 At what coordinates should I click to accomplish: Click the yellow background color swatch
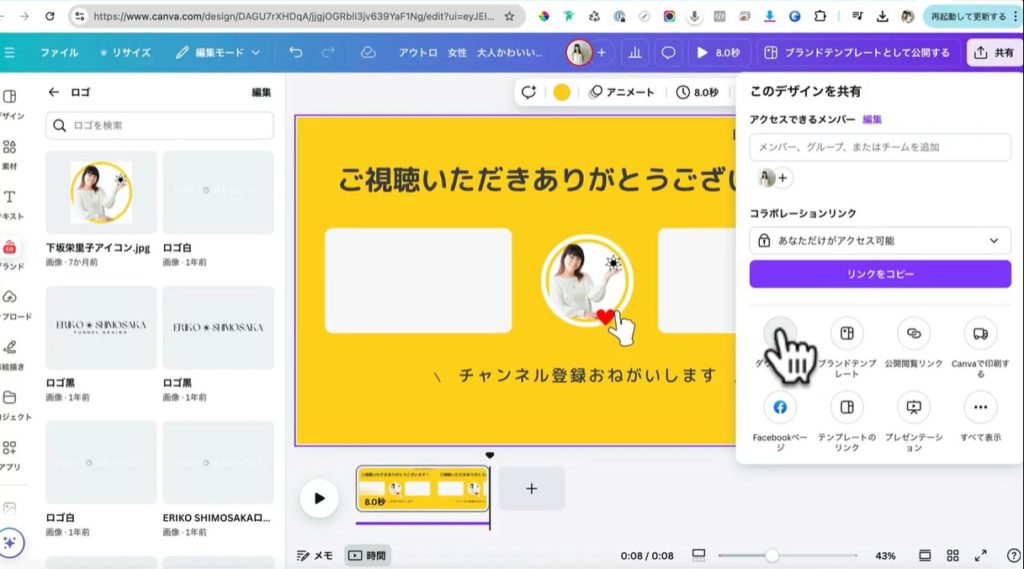point(562,92)
